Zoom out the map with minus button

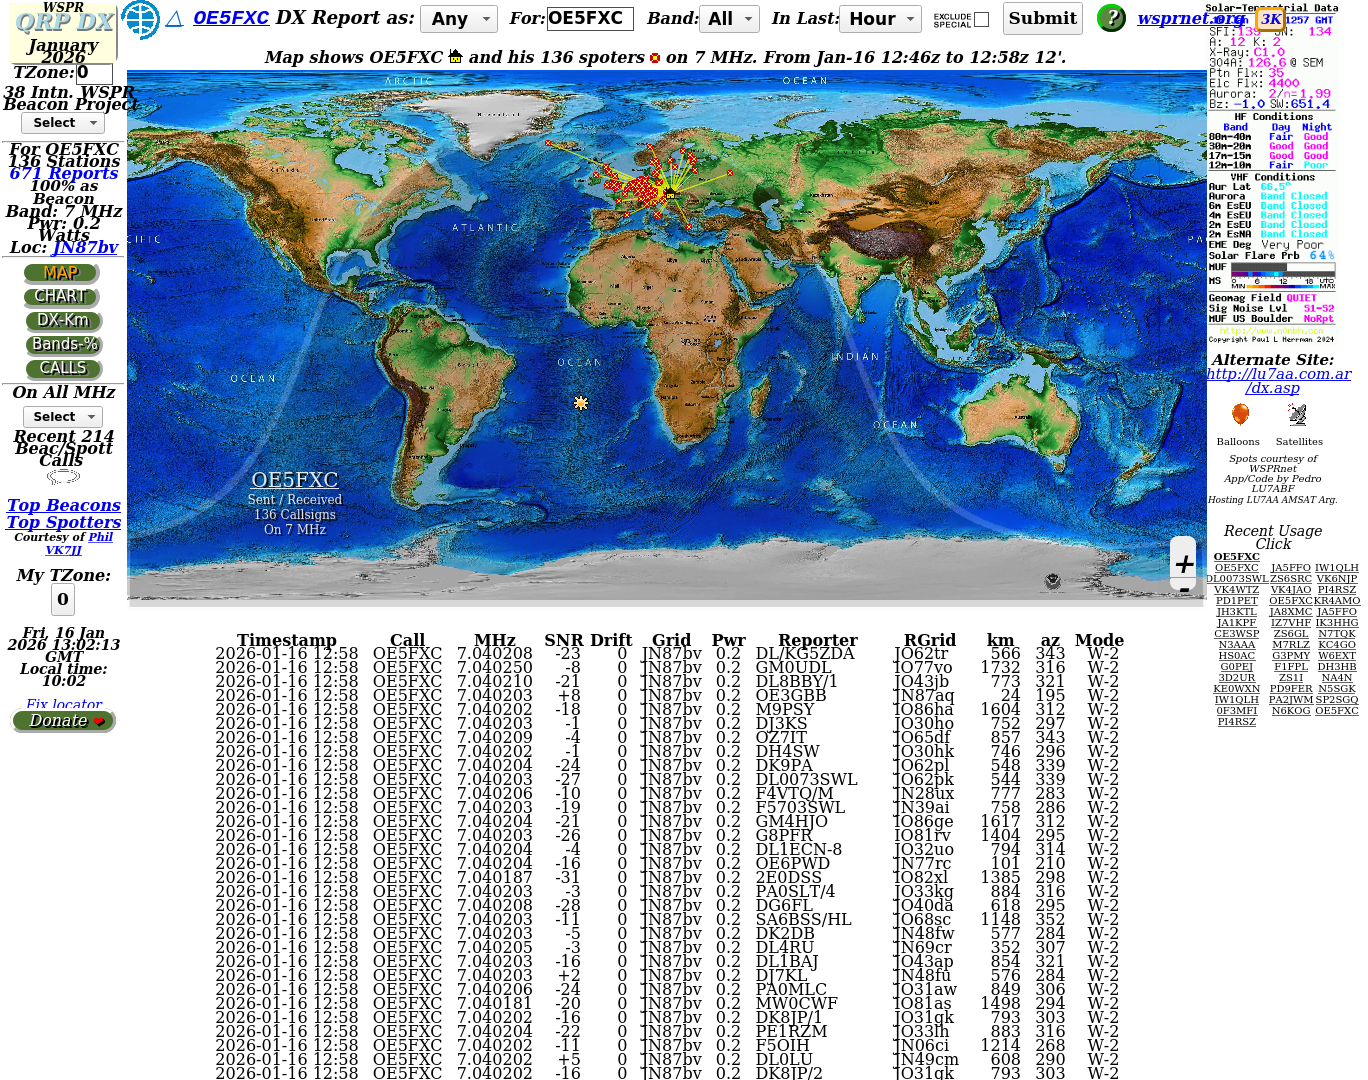tap(1184, 591)
